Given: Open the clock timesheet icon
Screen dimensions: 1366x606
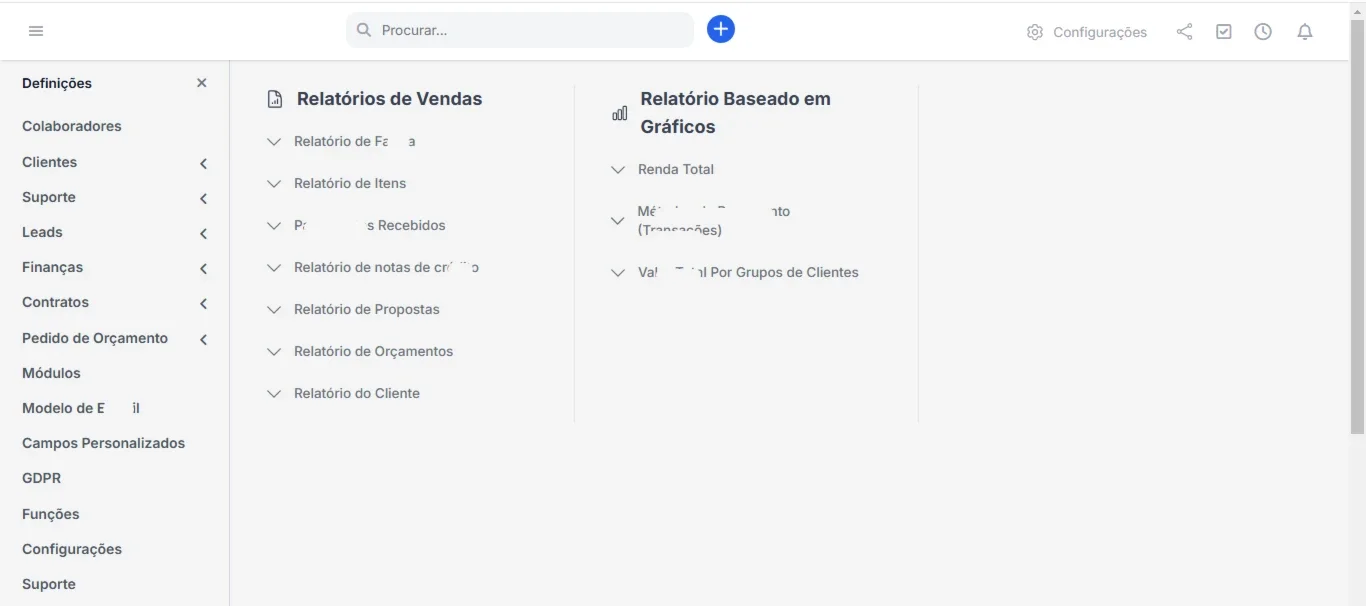Looking at the screenshot, I should point(1263,32).
